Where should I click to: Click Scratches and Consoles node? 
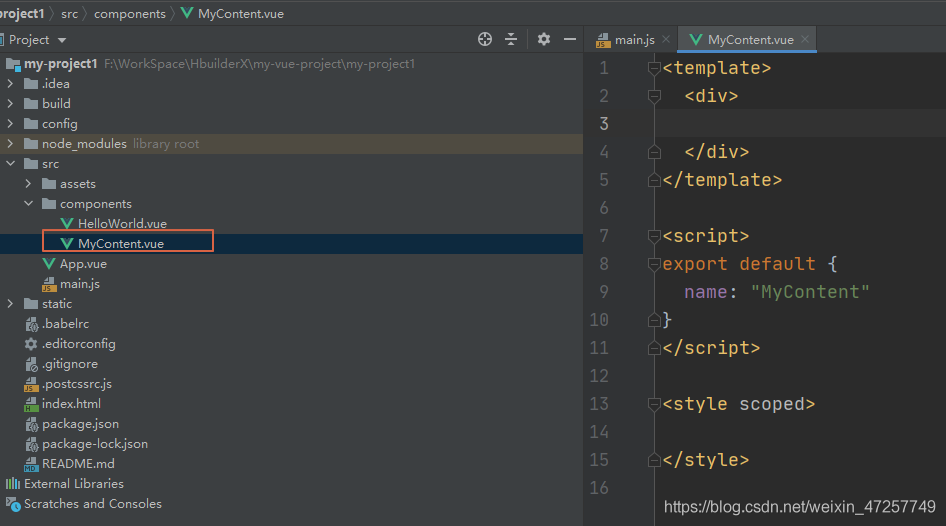pos(92,504)
